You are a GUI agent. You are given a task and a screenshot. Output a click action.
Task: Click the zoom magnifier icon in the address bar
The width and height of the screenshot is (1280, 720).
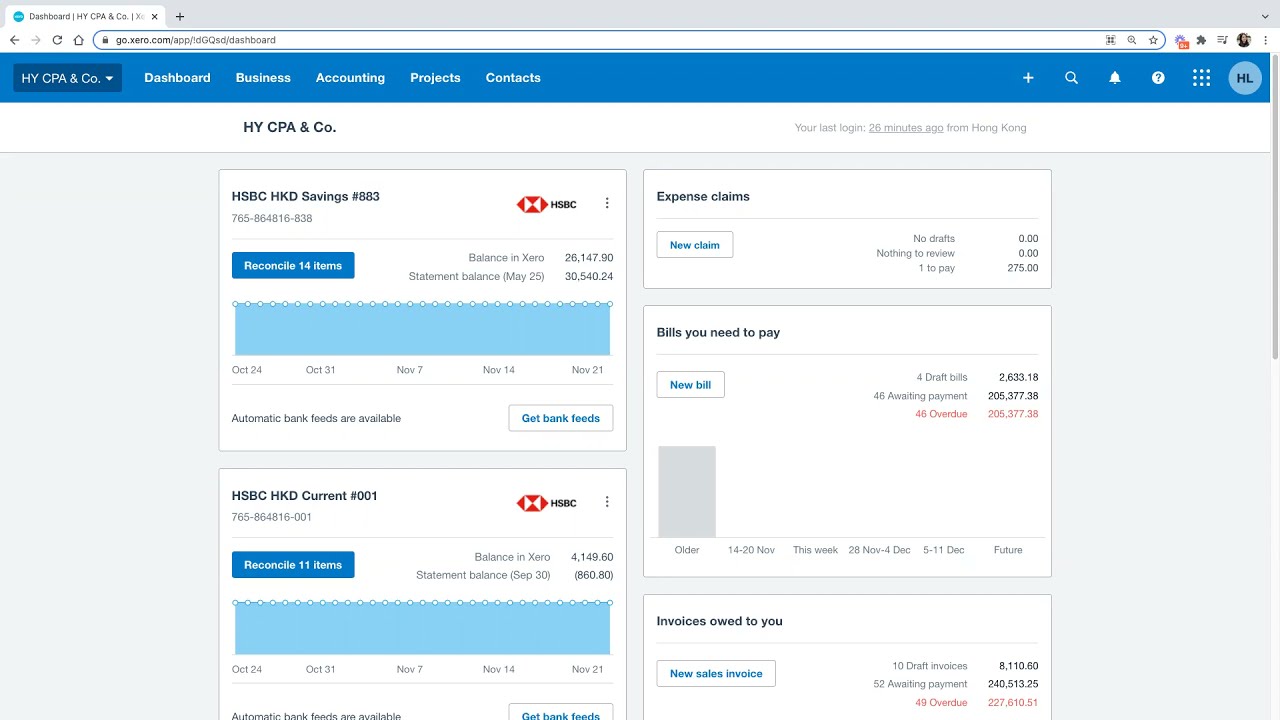coord(1132,40)
